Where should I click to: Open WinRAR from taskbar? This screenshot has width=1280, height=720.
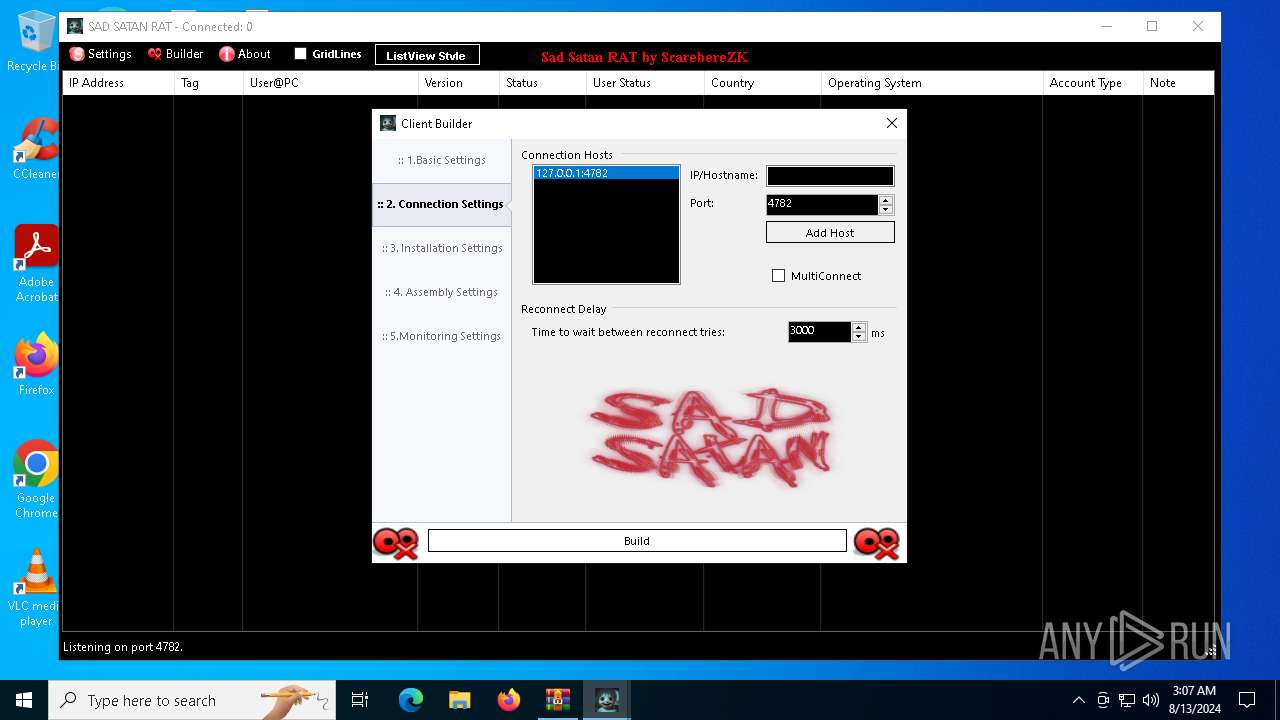[557, 700]
